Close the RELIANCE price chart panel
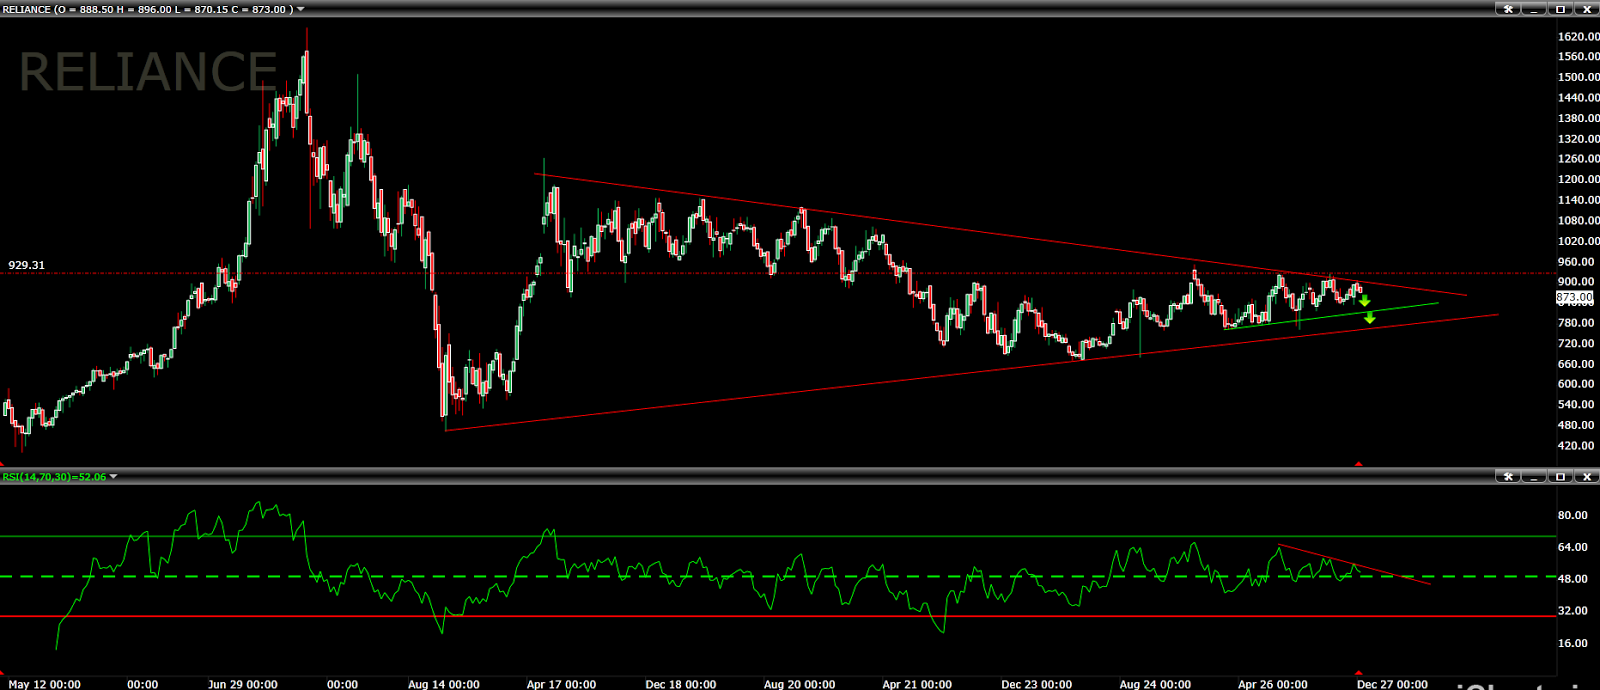 (1586, 9)
